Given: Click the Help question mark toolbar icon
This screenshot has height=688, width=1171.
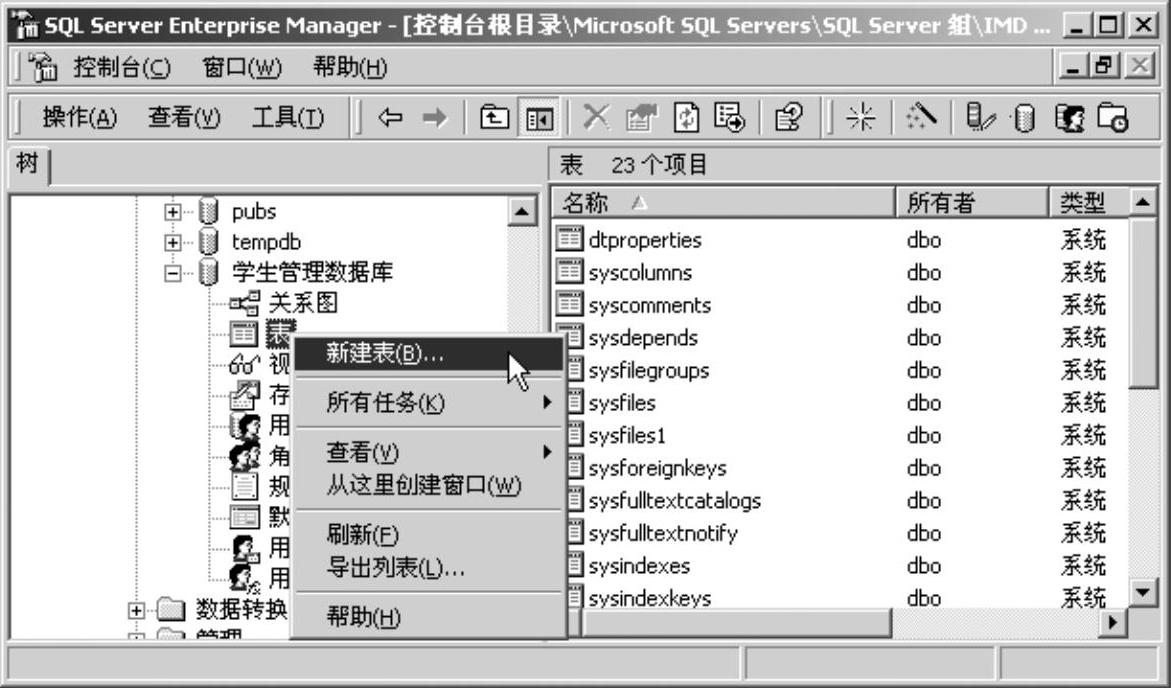Looking at the screenshot, I should tap(789, 117).
